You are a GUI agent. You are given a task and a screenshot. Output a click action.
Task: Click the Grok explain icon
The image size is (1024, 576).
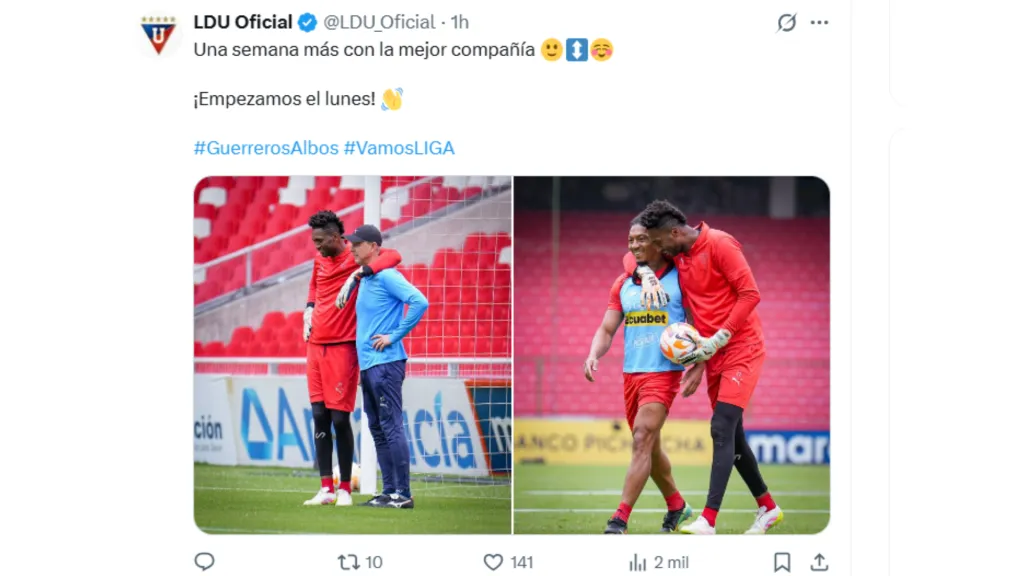786,23
